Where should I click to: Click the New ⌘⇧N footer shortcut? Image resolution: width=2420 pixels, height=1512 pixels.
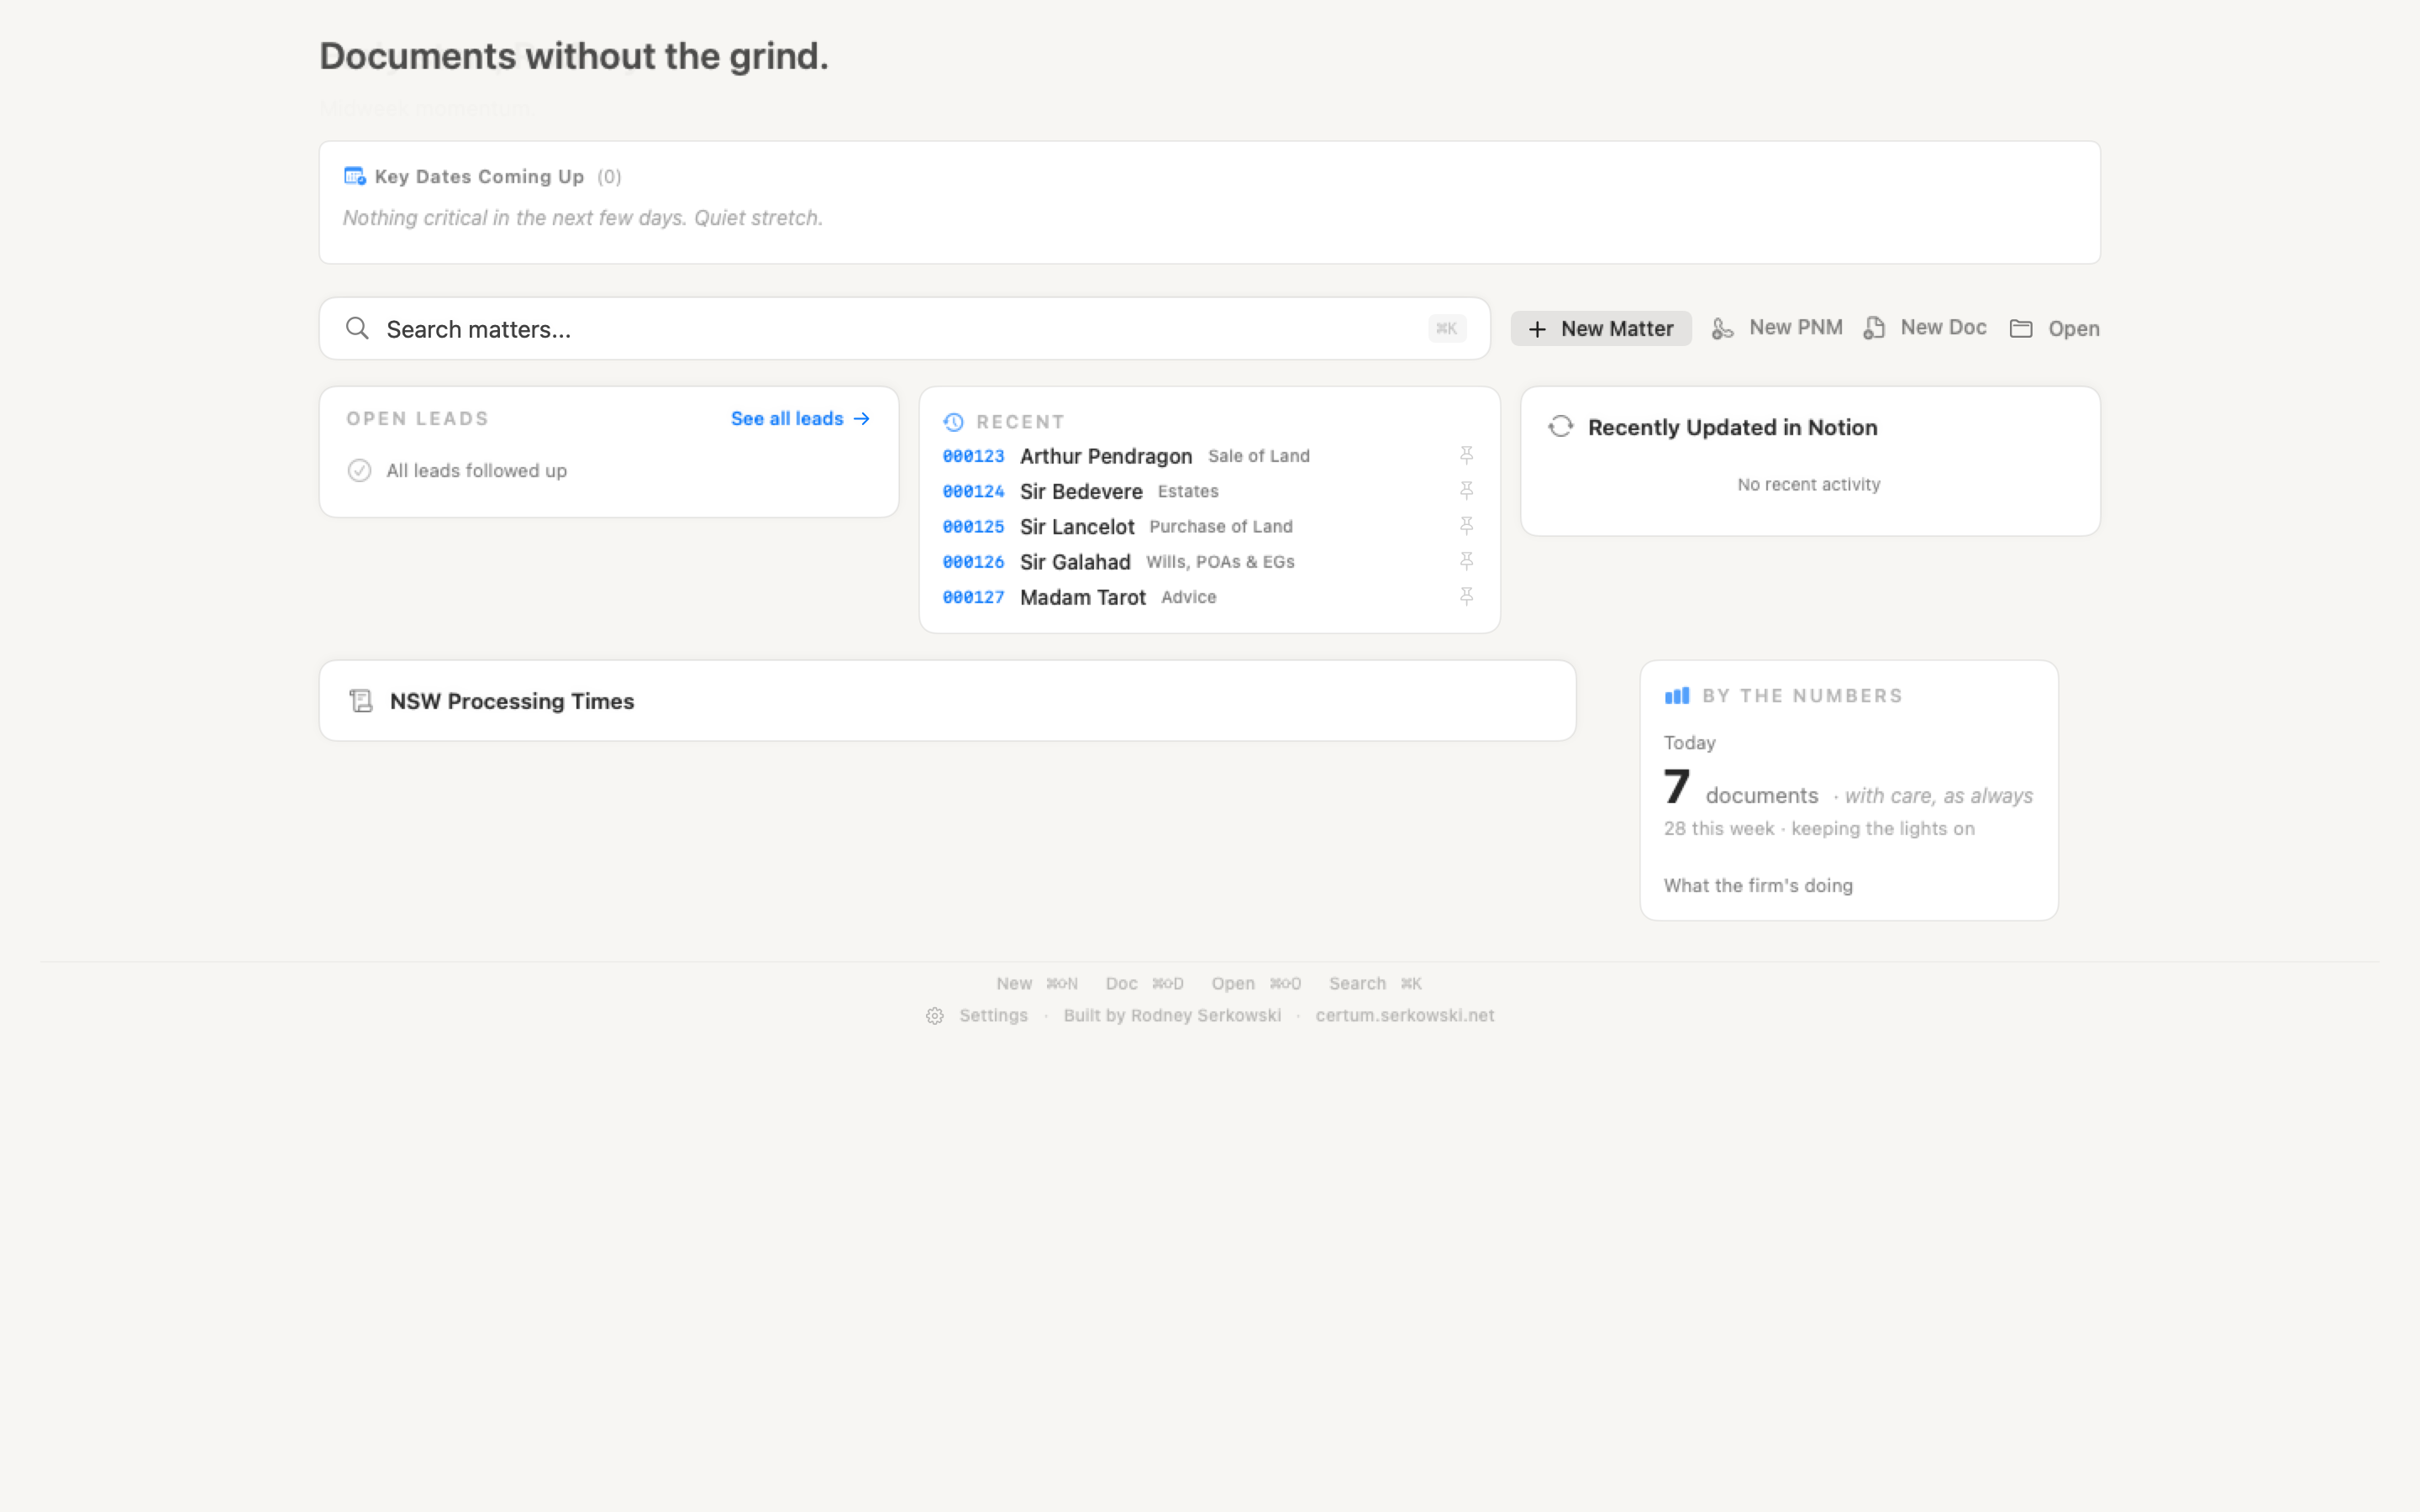[x=1037, y=984]
